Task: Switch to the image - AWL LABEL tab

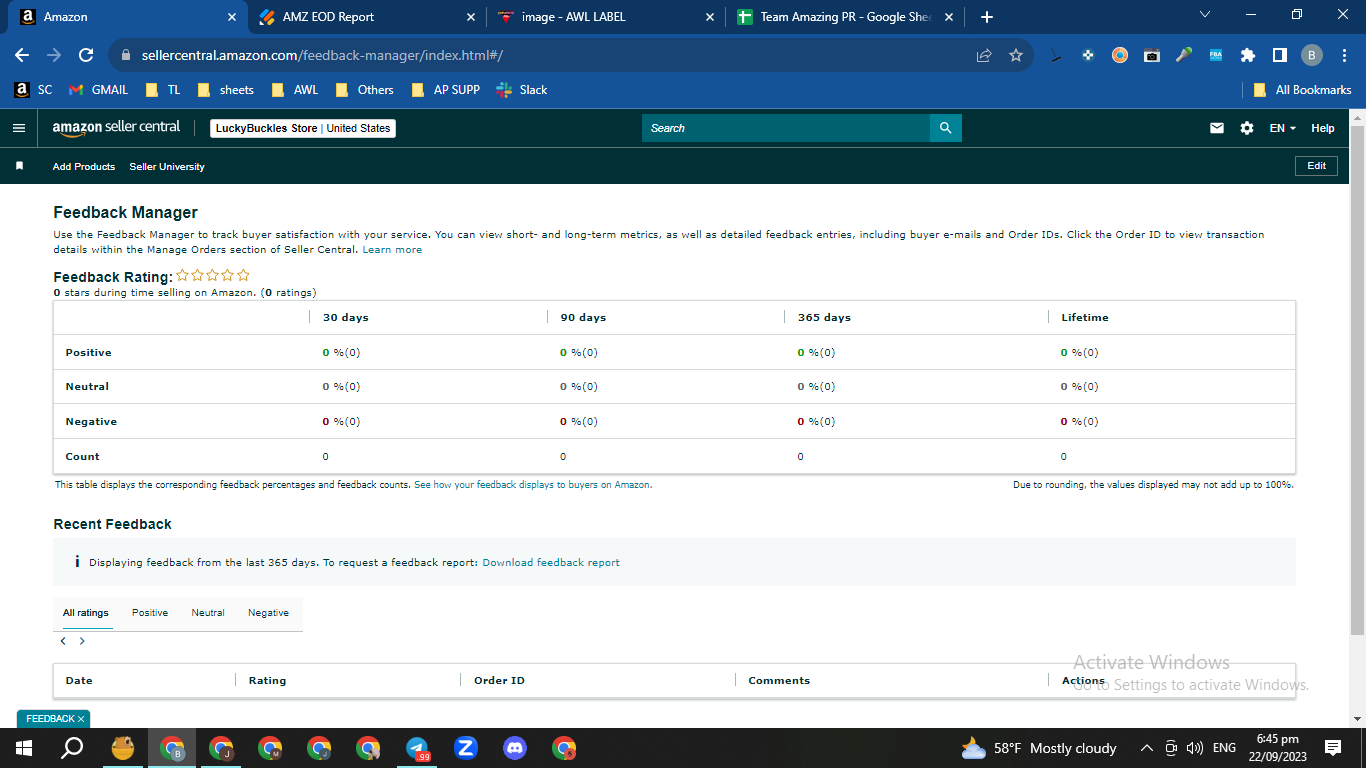Action: click(x=606, y=17)
